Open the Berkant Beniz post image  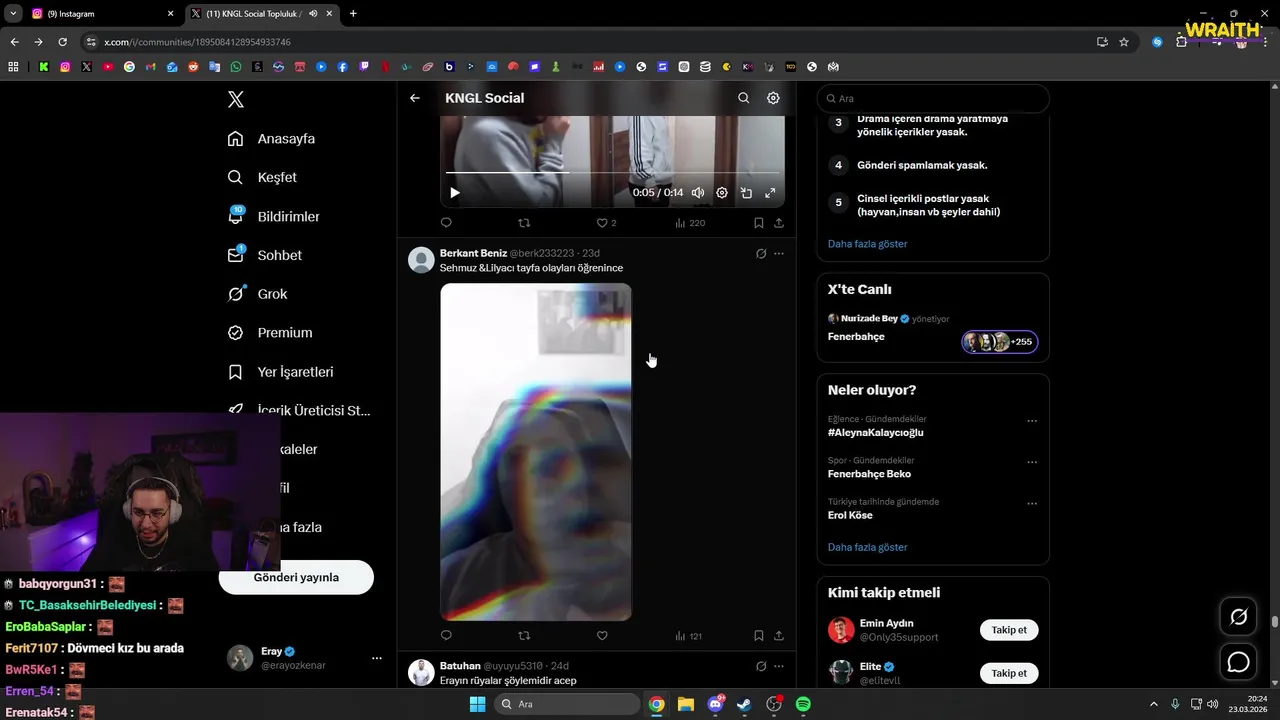(536, 452)
